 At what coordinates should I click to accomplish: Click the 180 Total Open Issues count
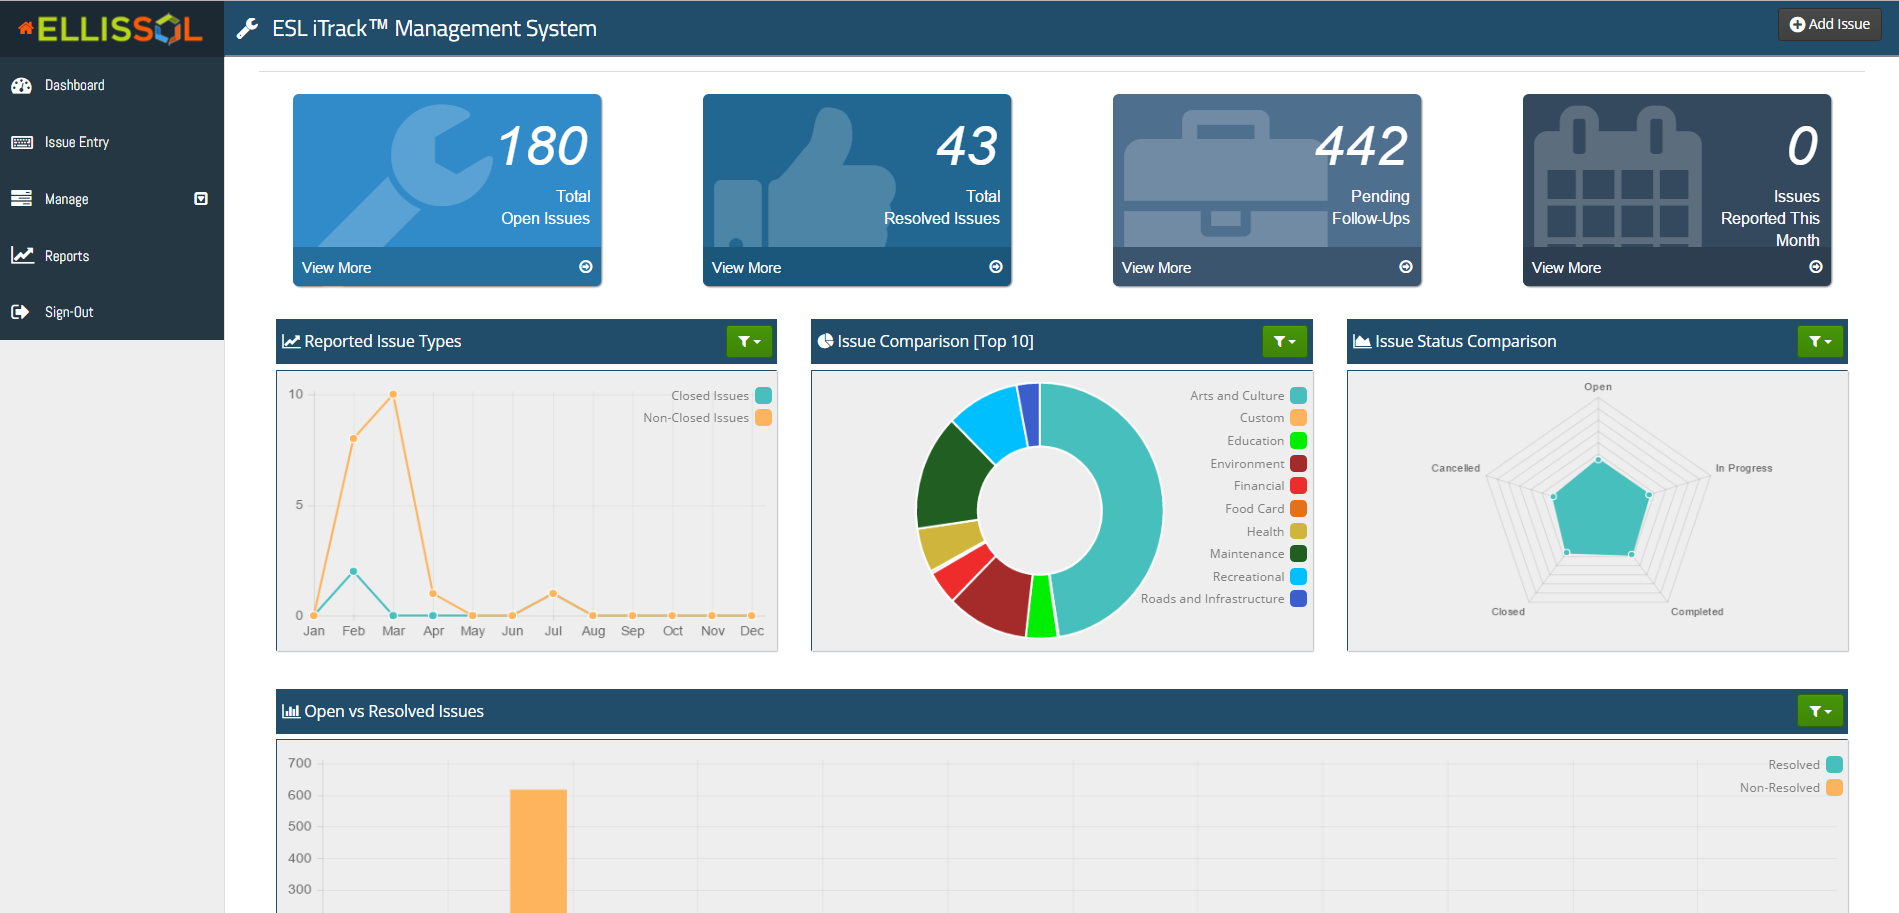pos(542,146)
